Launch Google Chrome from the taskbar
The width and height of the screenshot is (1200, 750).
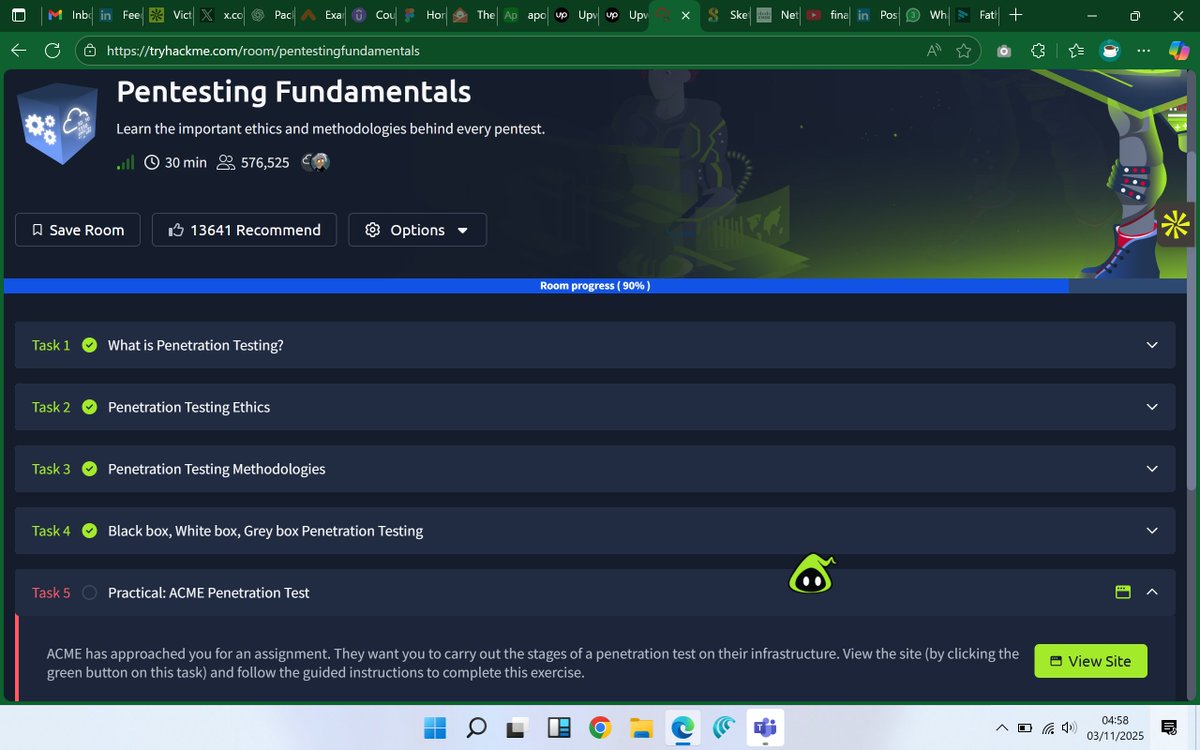[x=600, y=728]
